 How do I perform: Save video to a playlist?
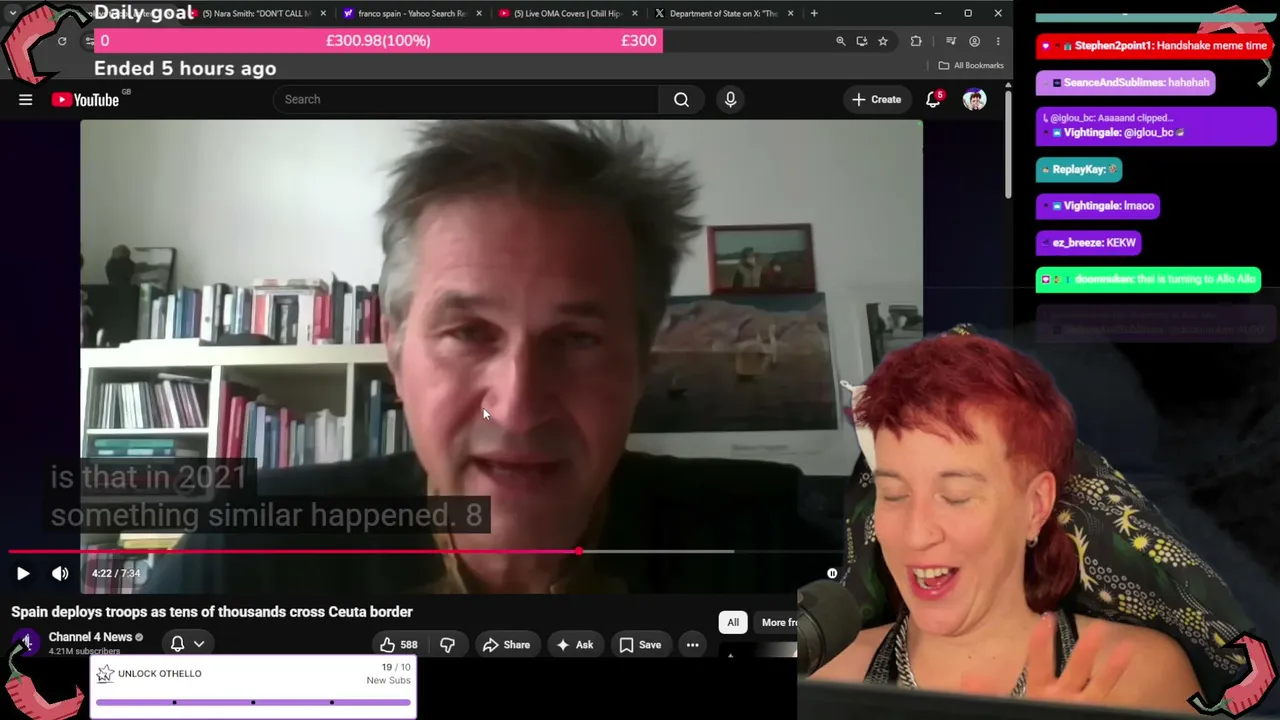[x=640, y=645]
